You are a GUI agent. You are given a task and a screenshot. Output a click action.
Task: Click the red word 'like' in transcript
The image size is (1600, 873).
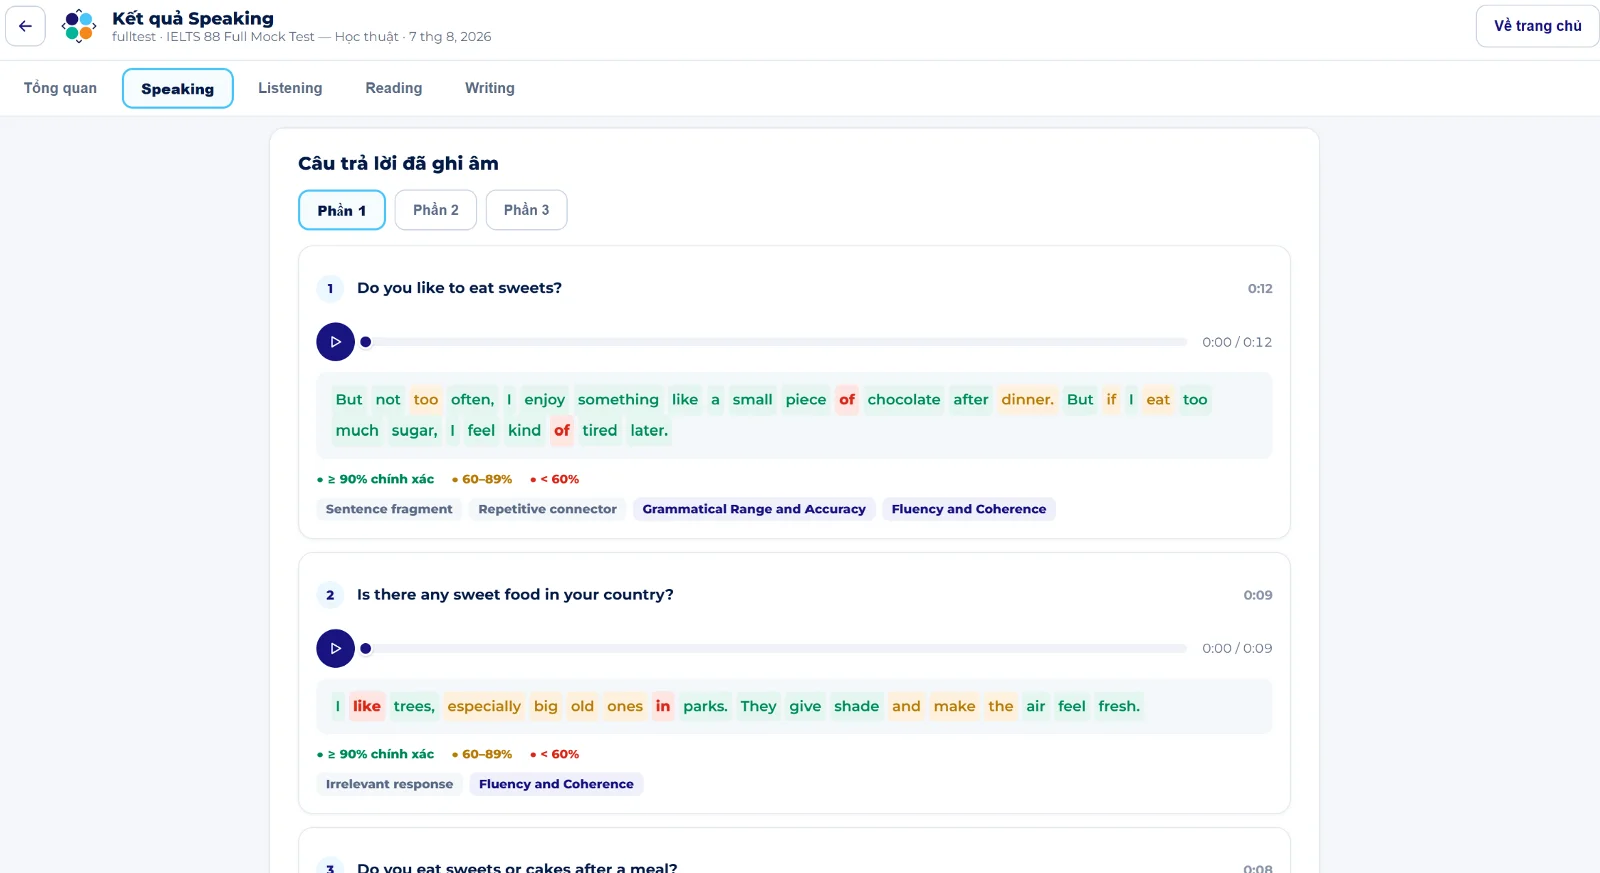pyautogui.click(x=367, y=706)
